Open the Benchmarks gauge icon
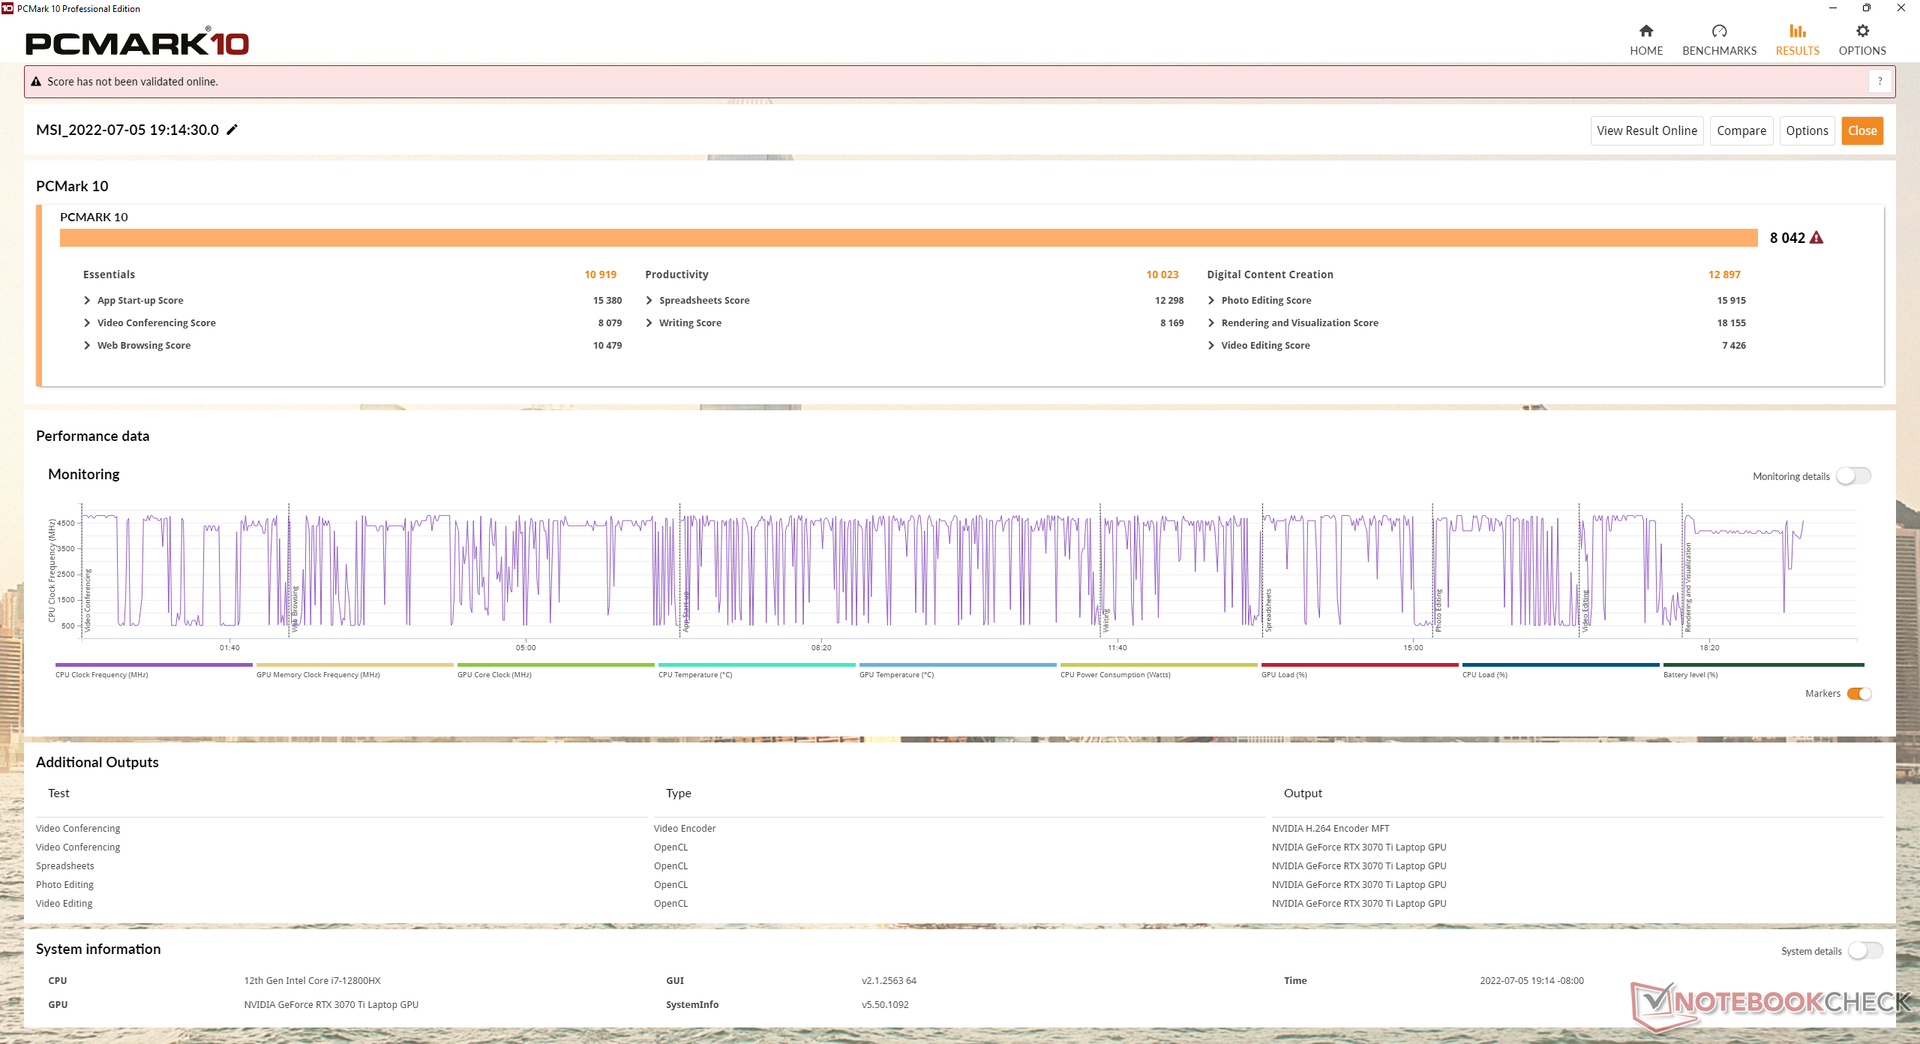The image size is (1920, 1044). [1719, 32]
